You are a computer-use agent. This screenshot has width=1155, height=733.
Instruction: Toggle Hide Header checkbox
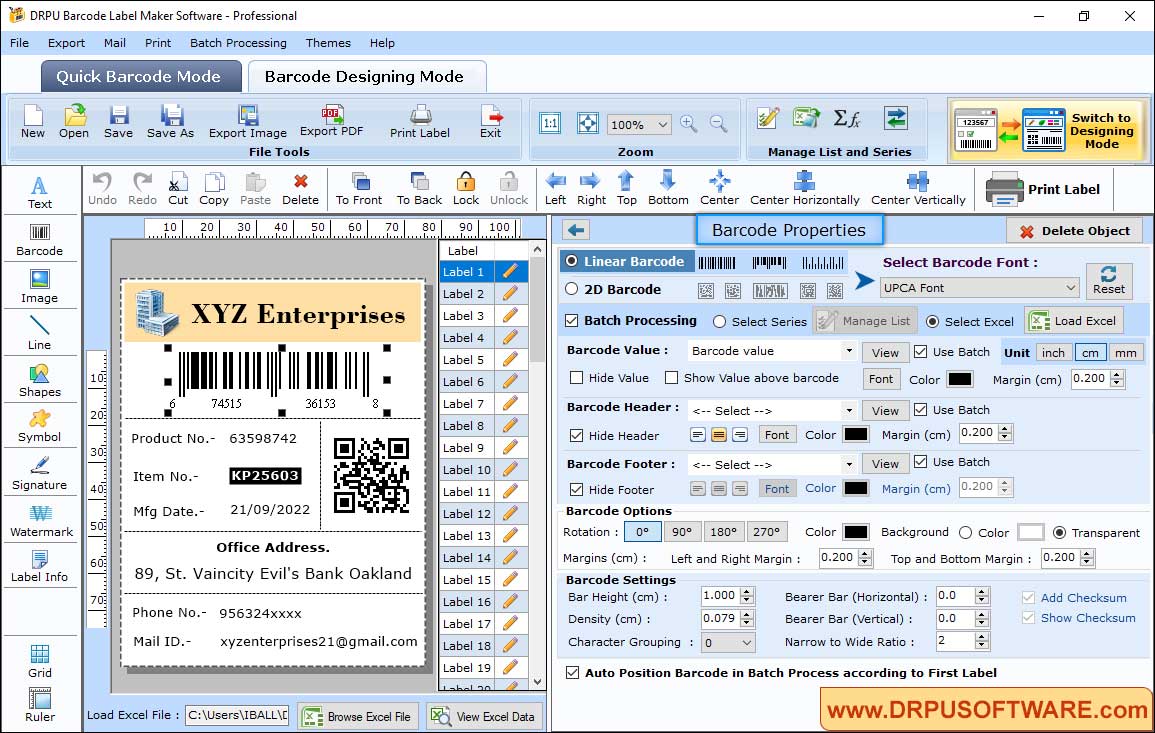click(577, 436)
